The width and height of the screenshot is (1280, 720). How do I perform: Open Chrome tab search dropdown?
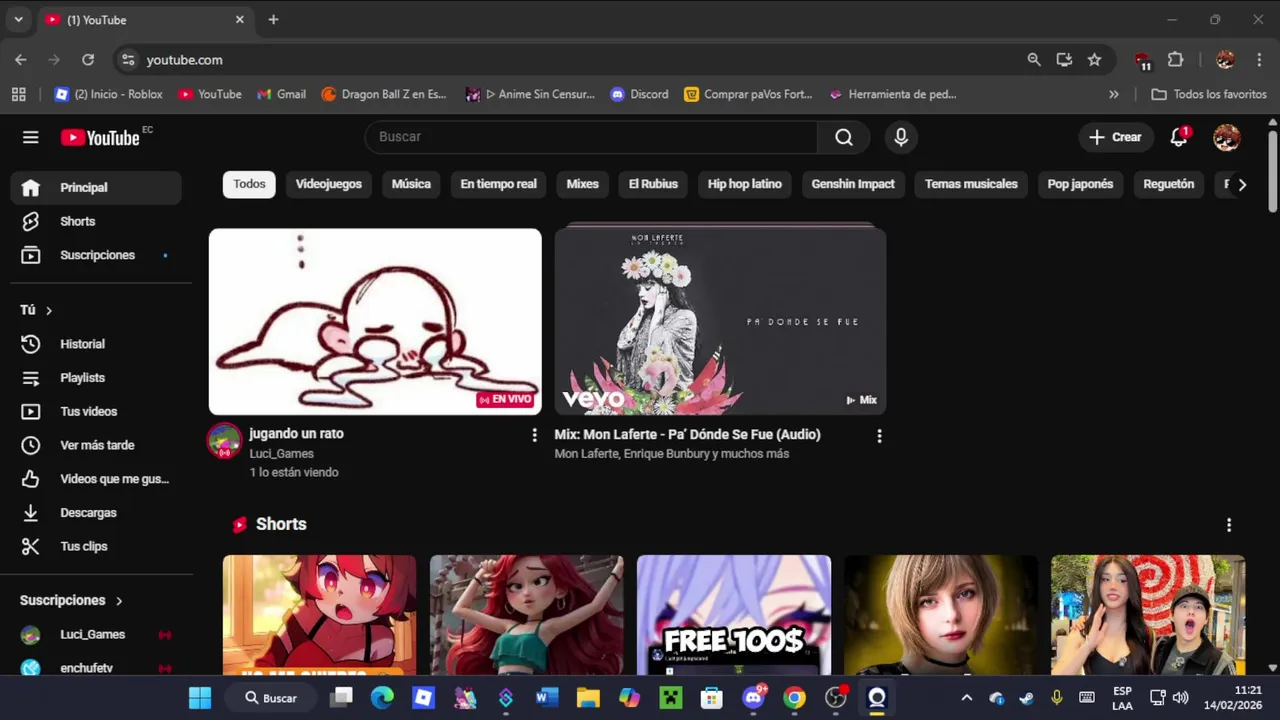(18, 19)
